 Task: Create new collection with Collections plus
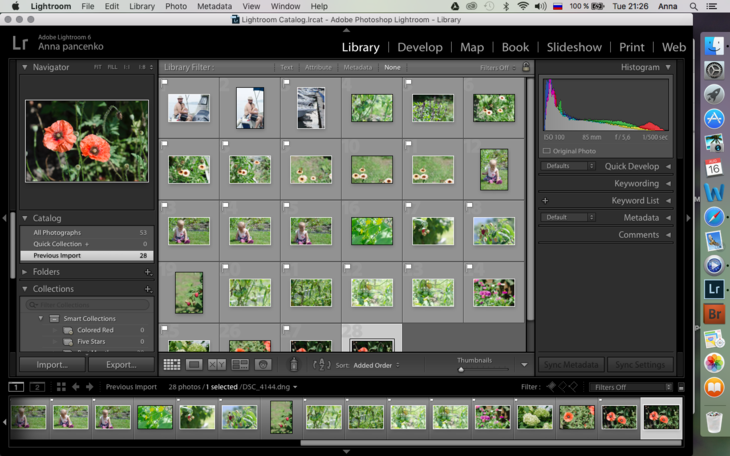148,289
